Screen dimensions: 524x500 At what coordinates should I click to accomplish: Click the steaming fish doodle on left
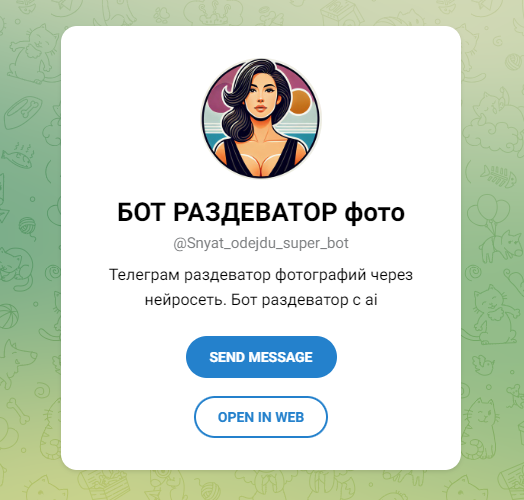(17, 155)
